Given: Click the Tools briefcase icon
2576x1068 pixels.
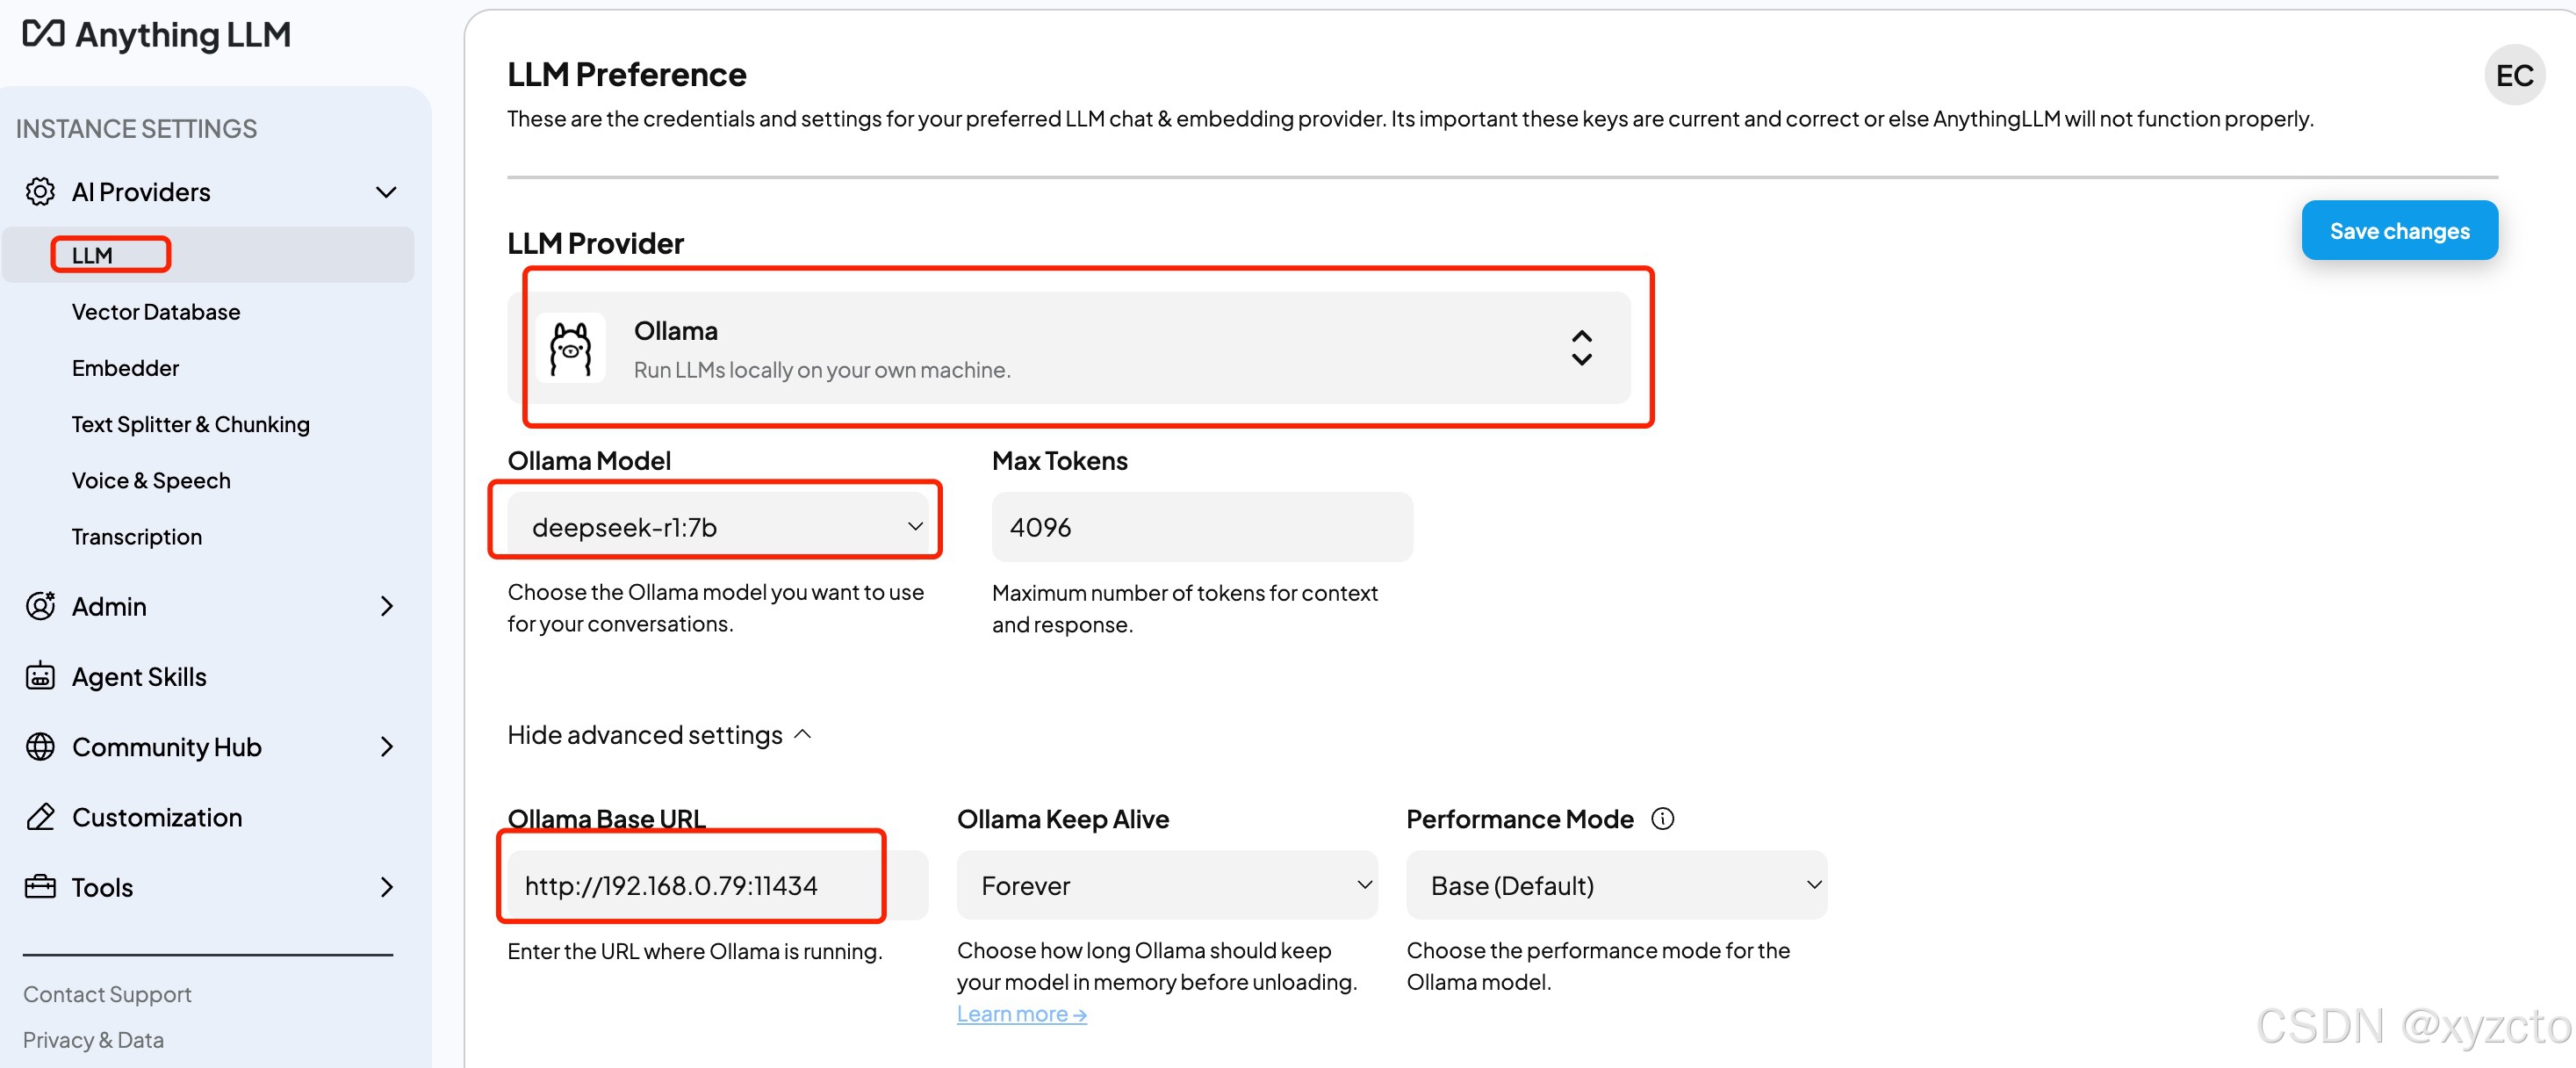Looking at the screenshot, I should (x=40, y=887).
